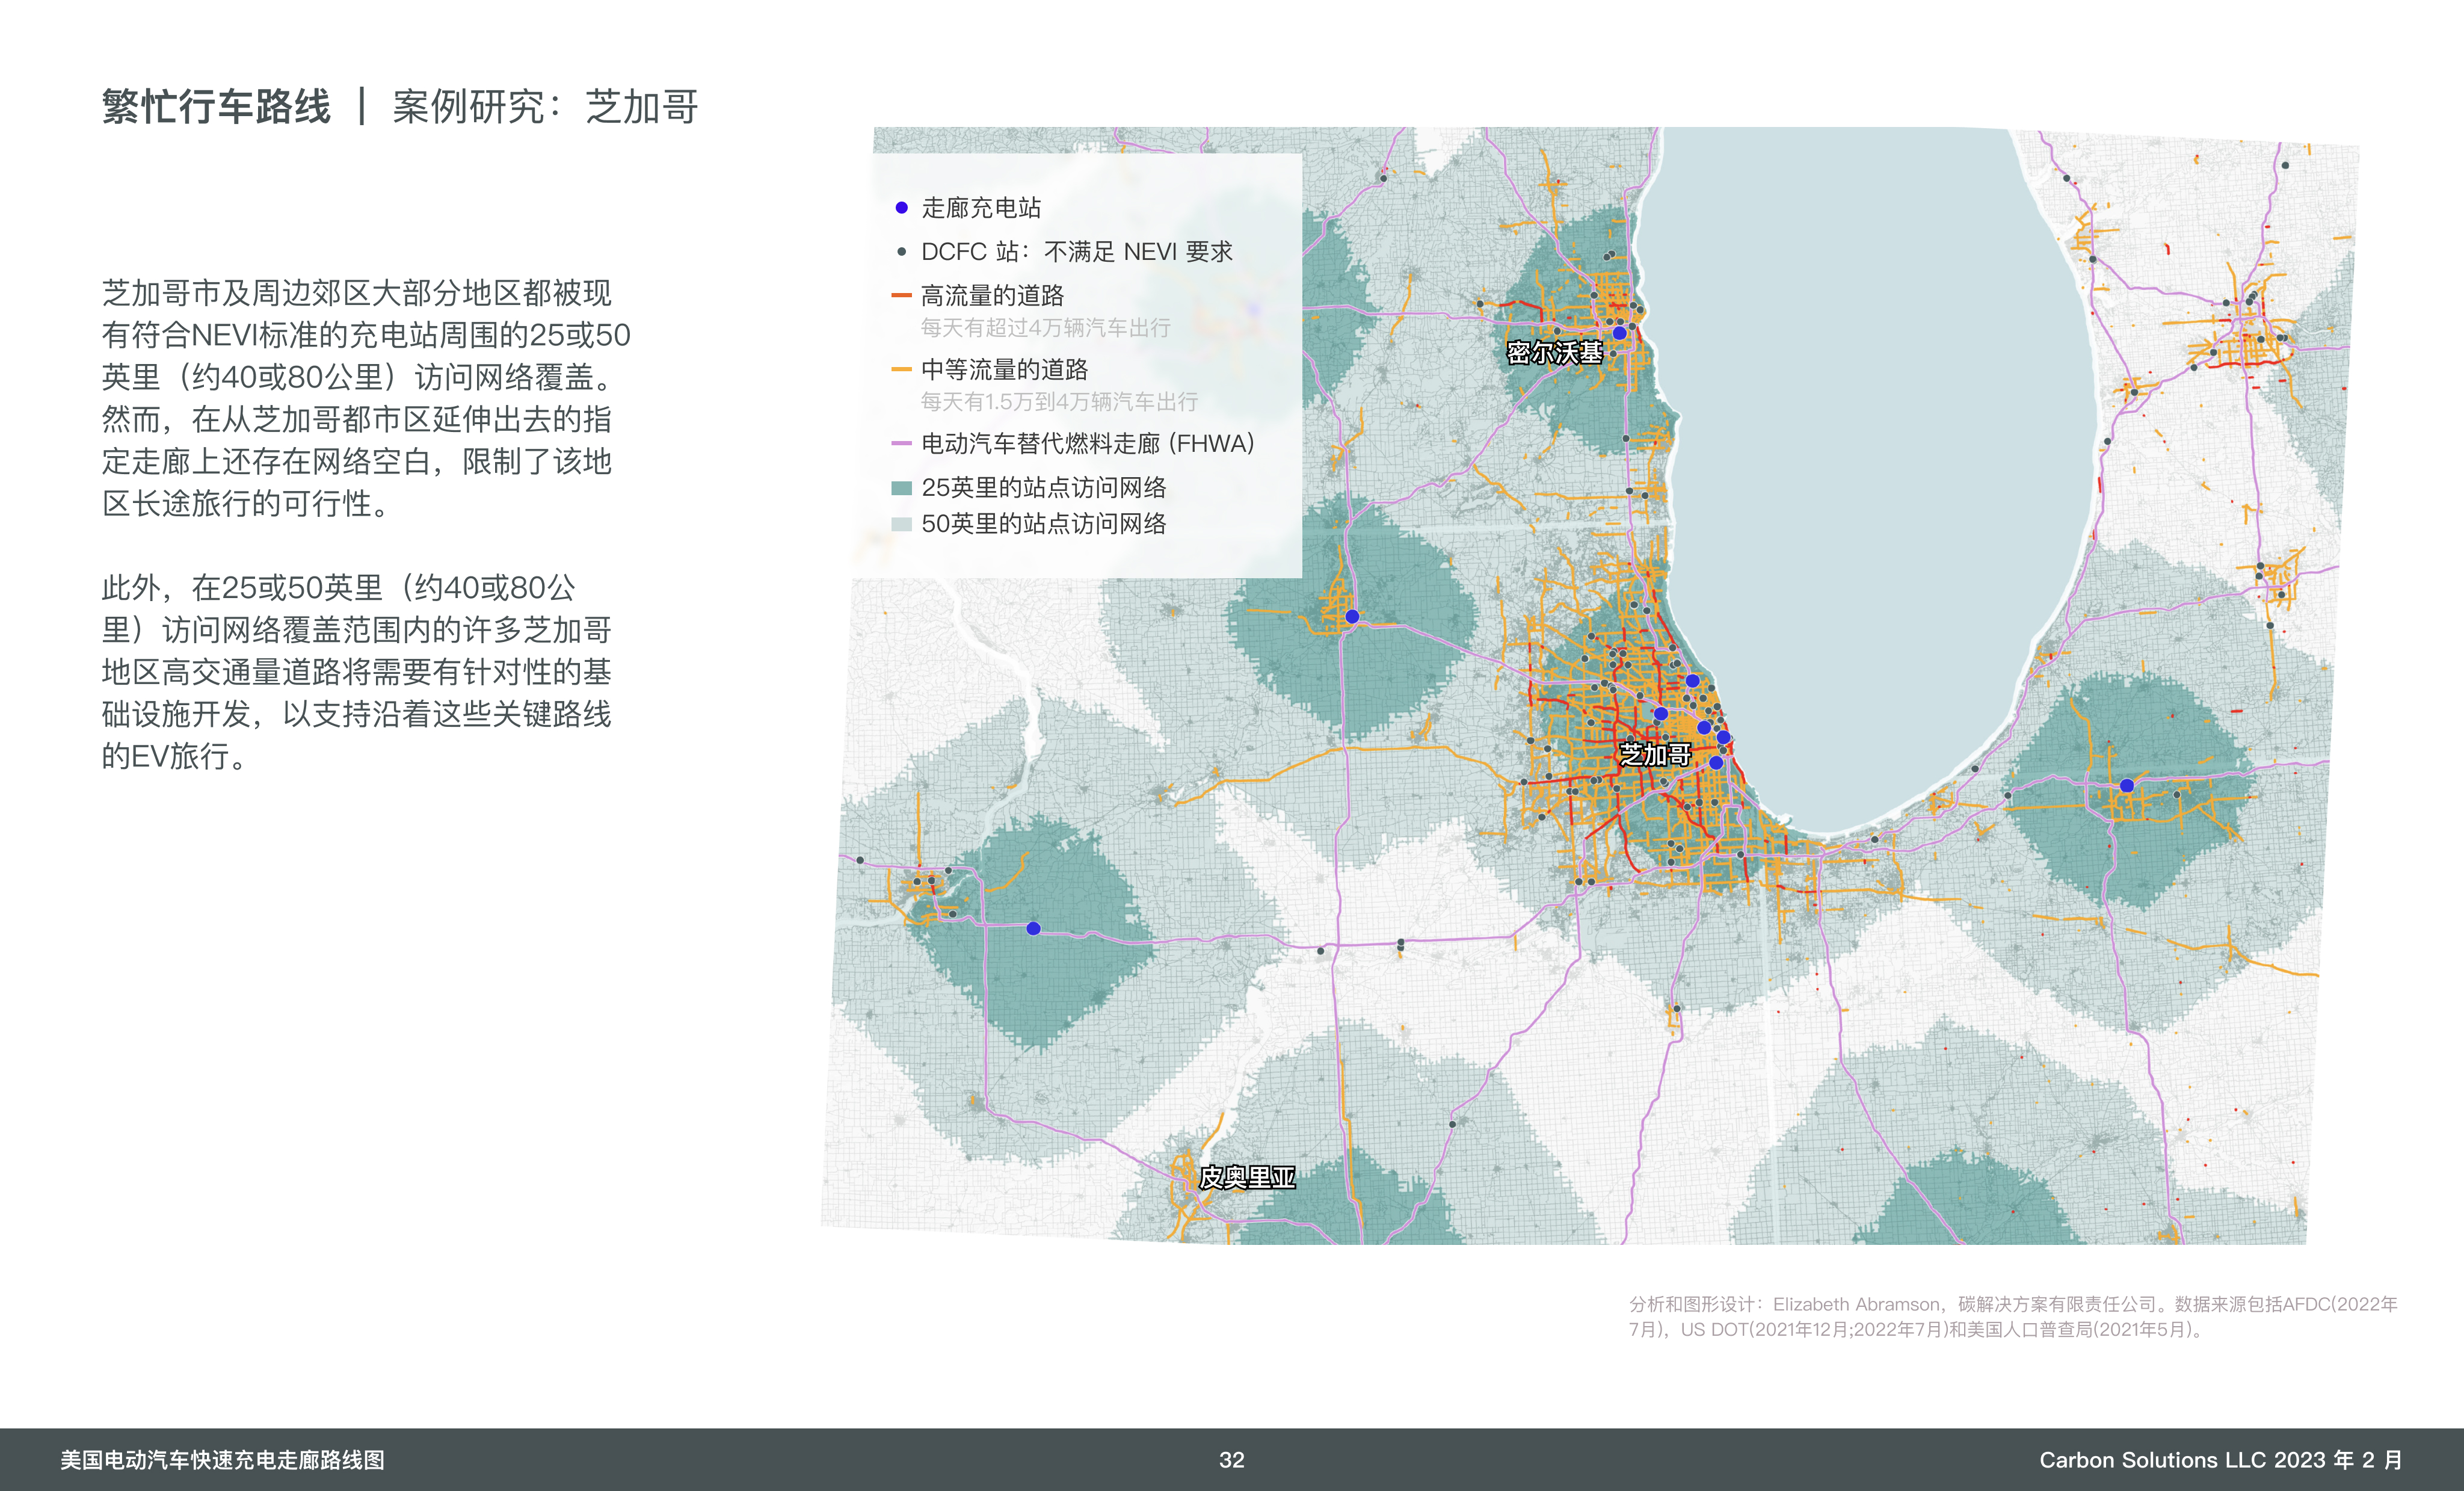Viewport: 2464px width, 1491px height.
Task: Click the orange-red high-traffic road legend line
Action: [901, 295]
